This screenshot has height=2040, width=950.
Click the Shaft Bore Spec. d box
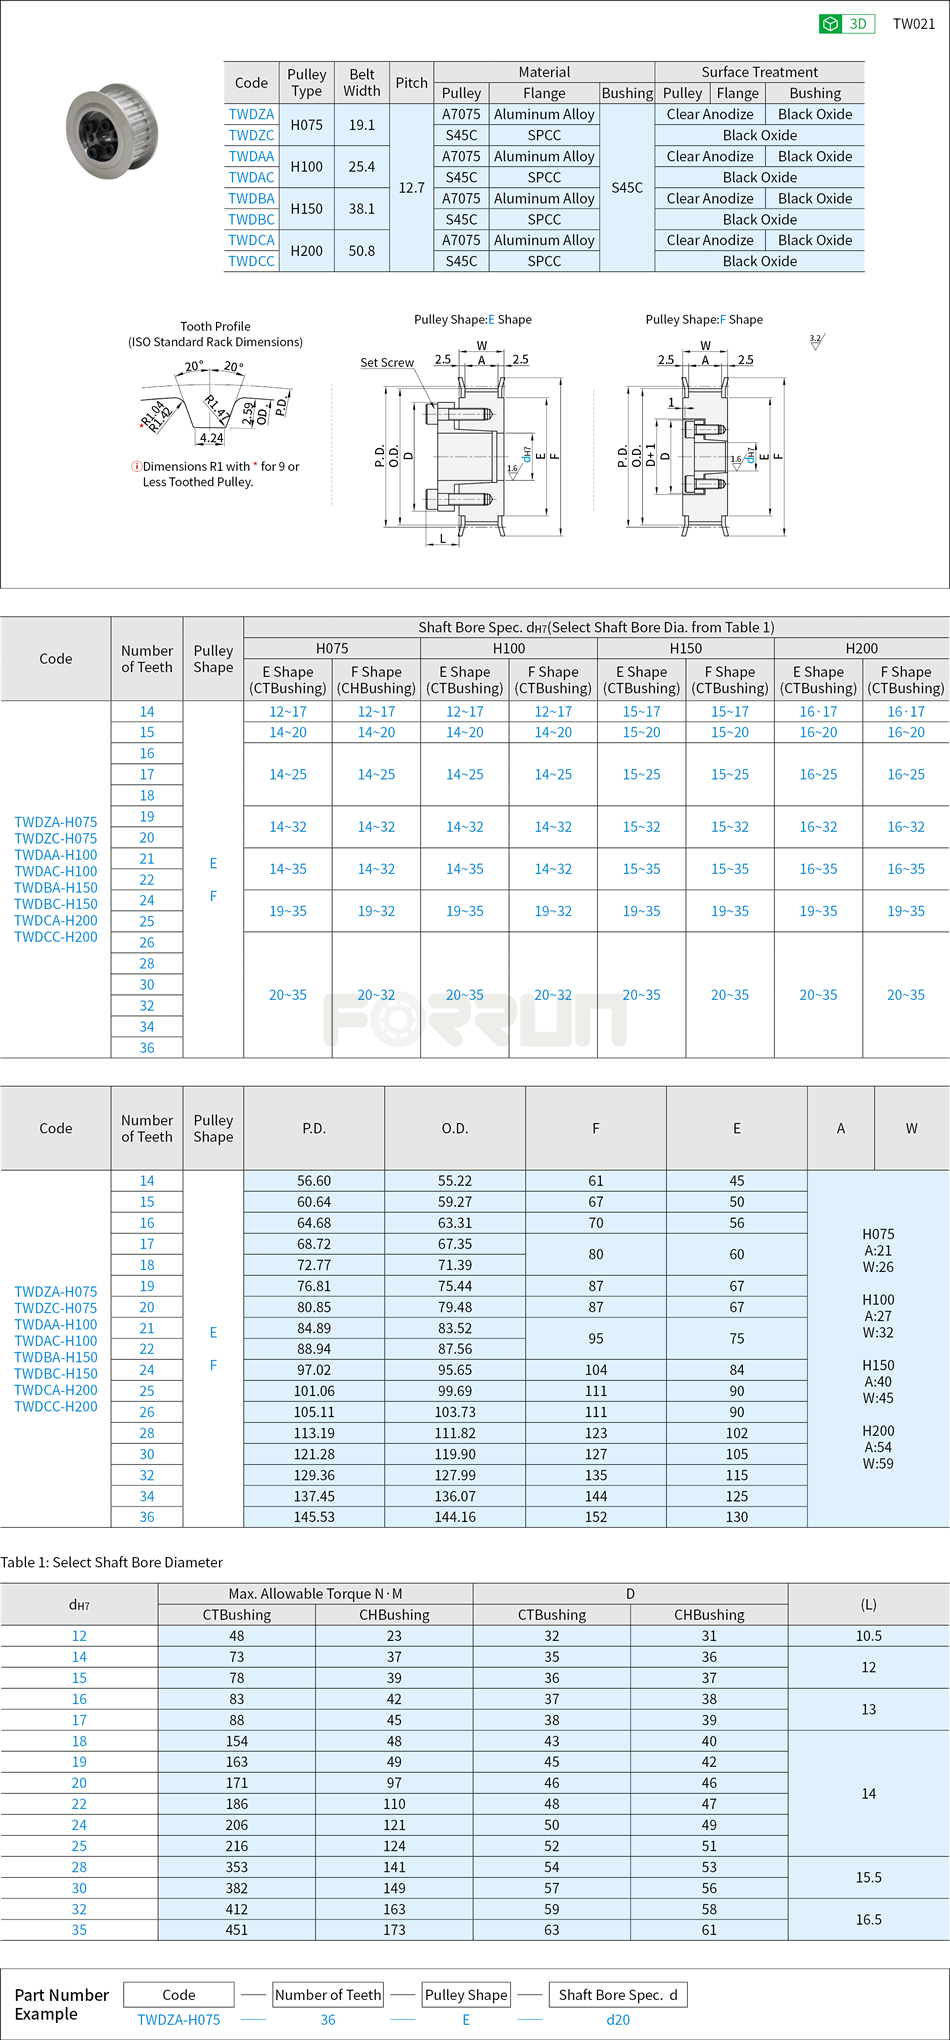618,1995
